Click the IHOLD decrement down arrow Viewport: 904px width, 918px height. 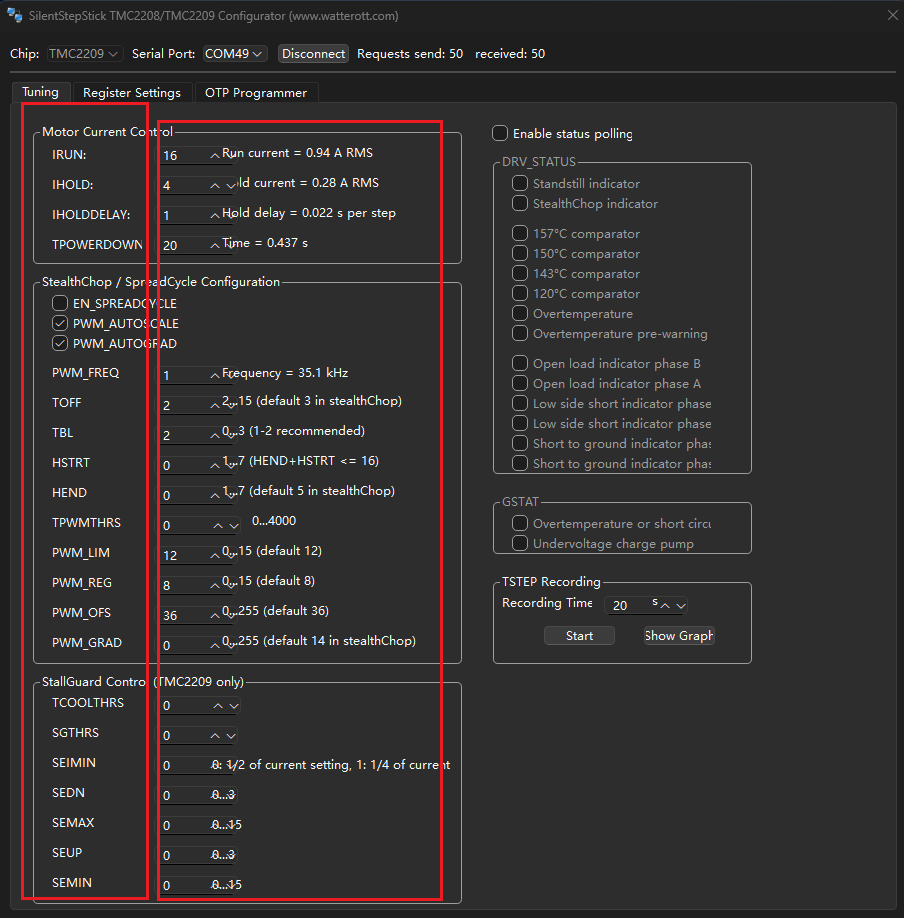point(232,185)
